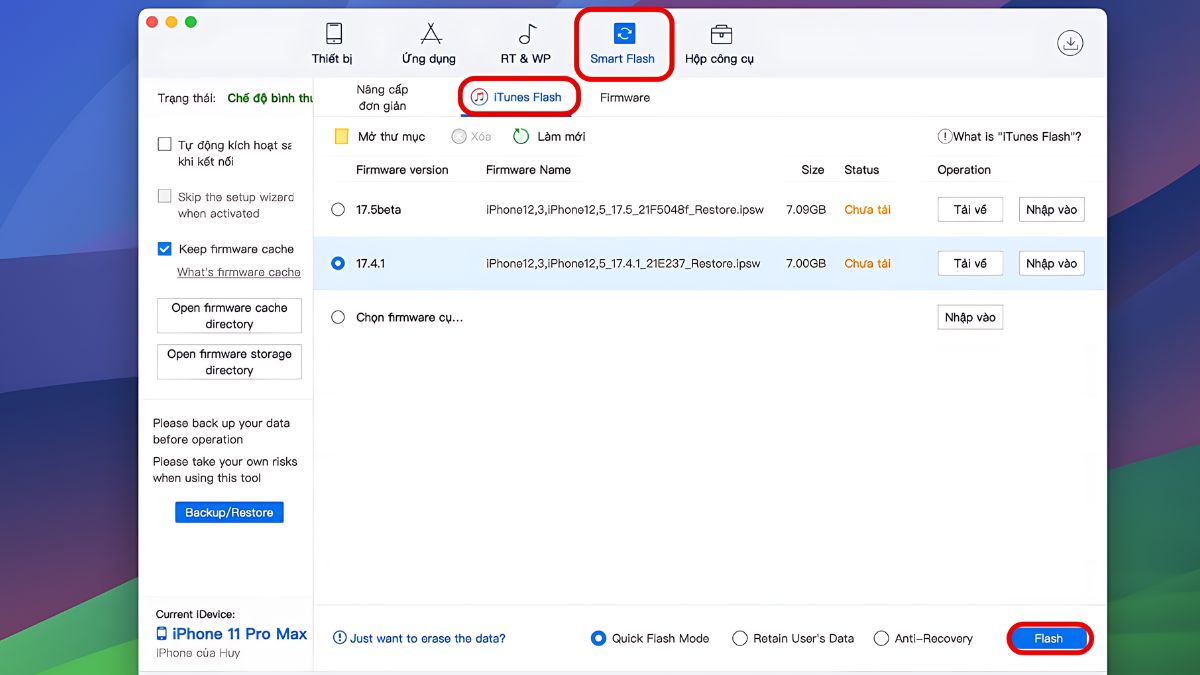This screenshot has height=675, width=1200.
Task: Click the Firmware version column header
Action: (402, 170)
